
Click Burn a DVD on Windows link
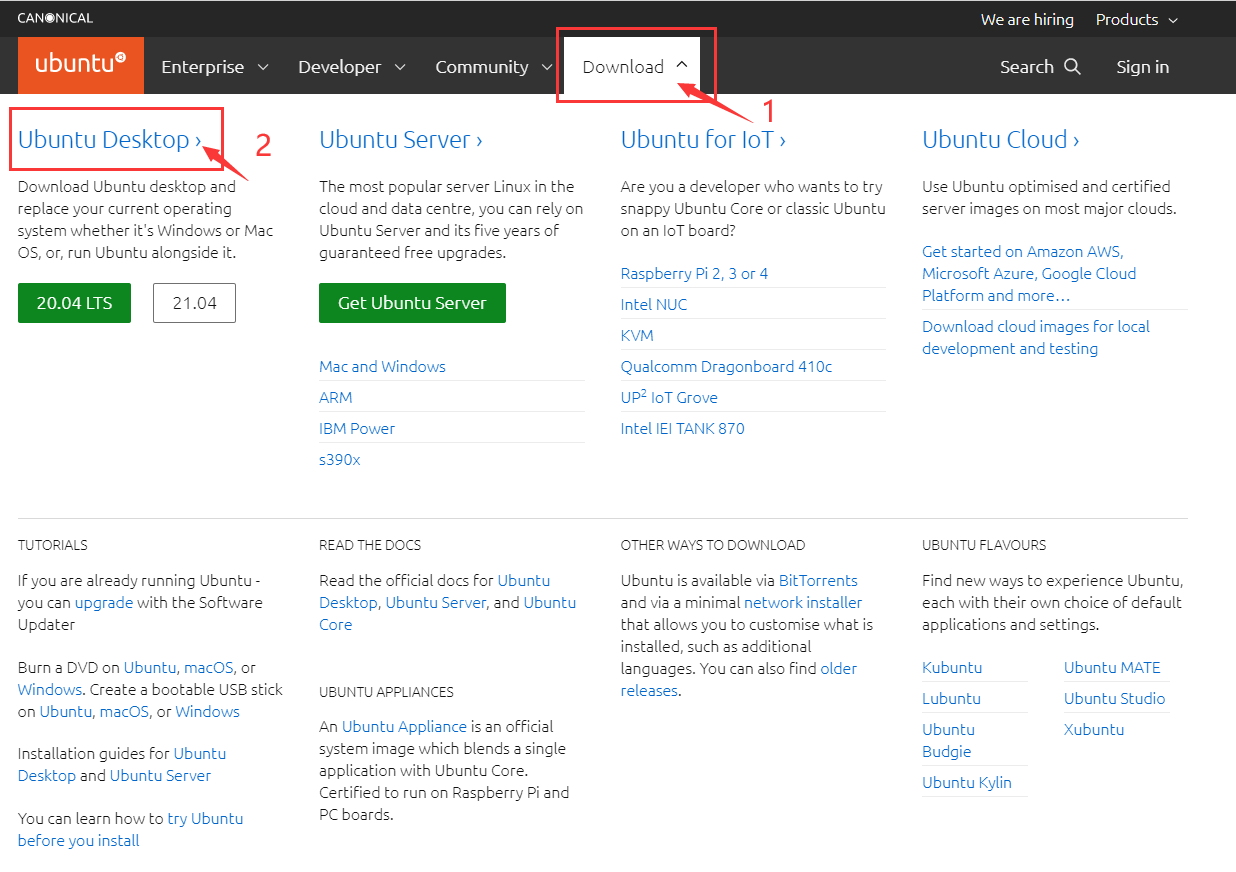tap(49, 690)
